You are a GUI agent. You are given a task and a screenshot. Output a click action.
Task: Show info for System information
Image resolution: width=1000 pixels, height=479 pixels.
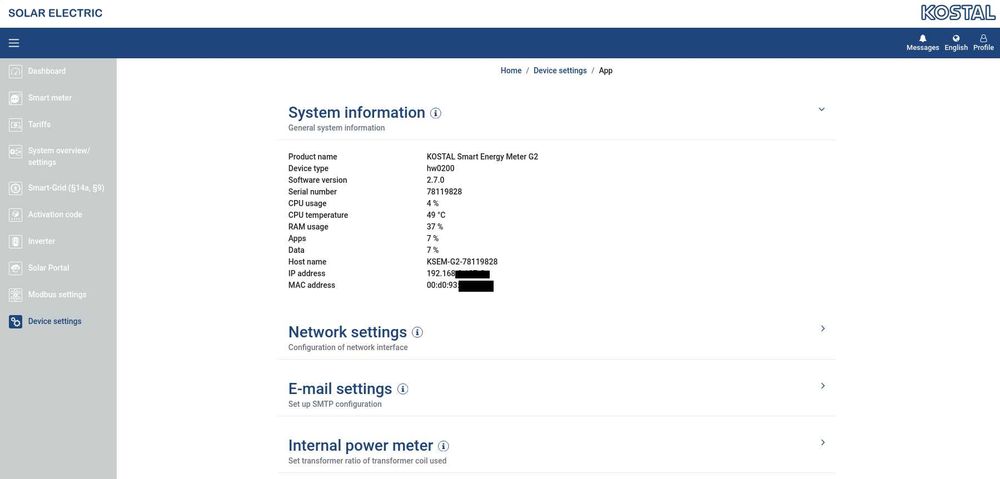tap(436, 114)
